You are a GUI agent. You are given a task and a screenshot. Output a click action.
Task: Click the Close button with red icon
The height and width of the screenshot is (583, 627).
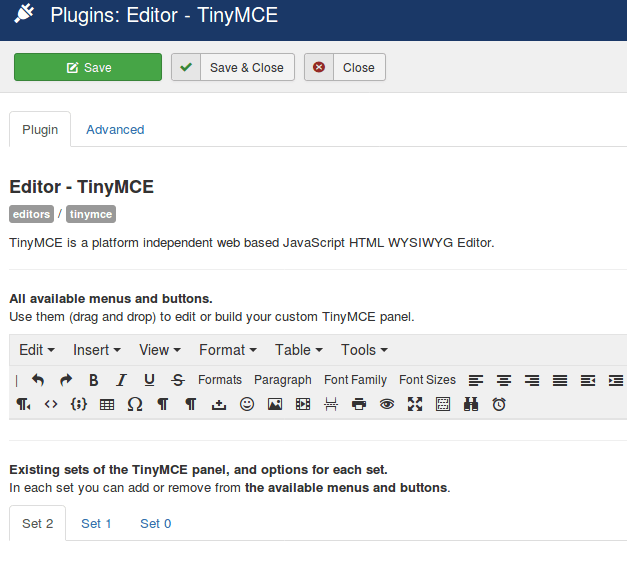(x=345, y=67)
